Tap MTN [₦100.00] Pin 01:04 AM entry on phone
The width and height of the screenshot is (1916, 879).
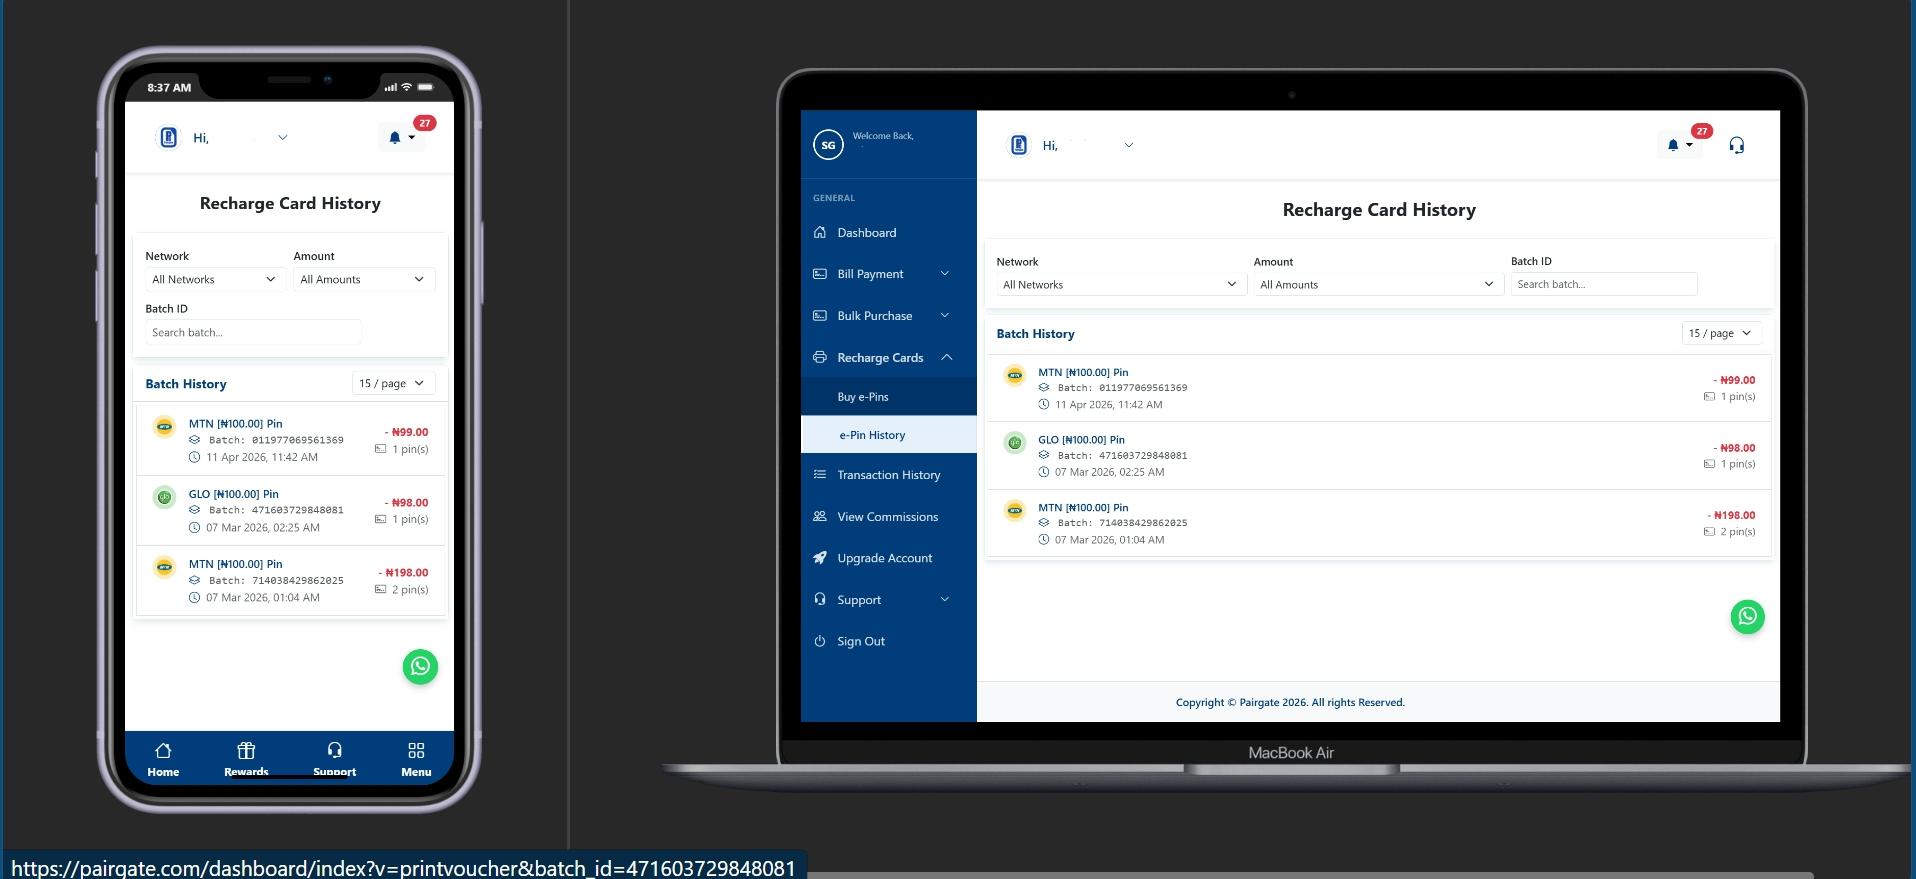click(290, 580)
